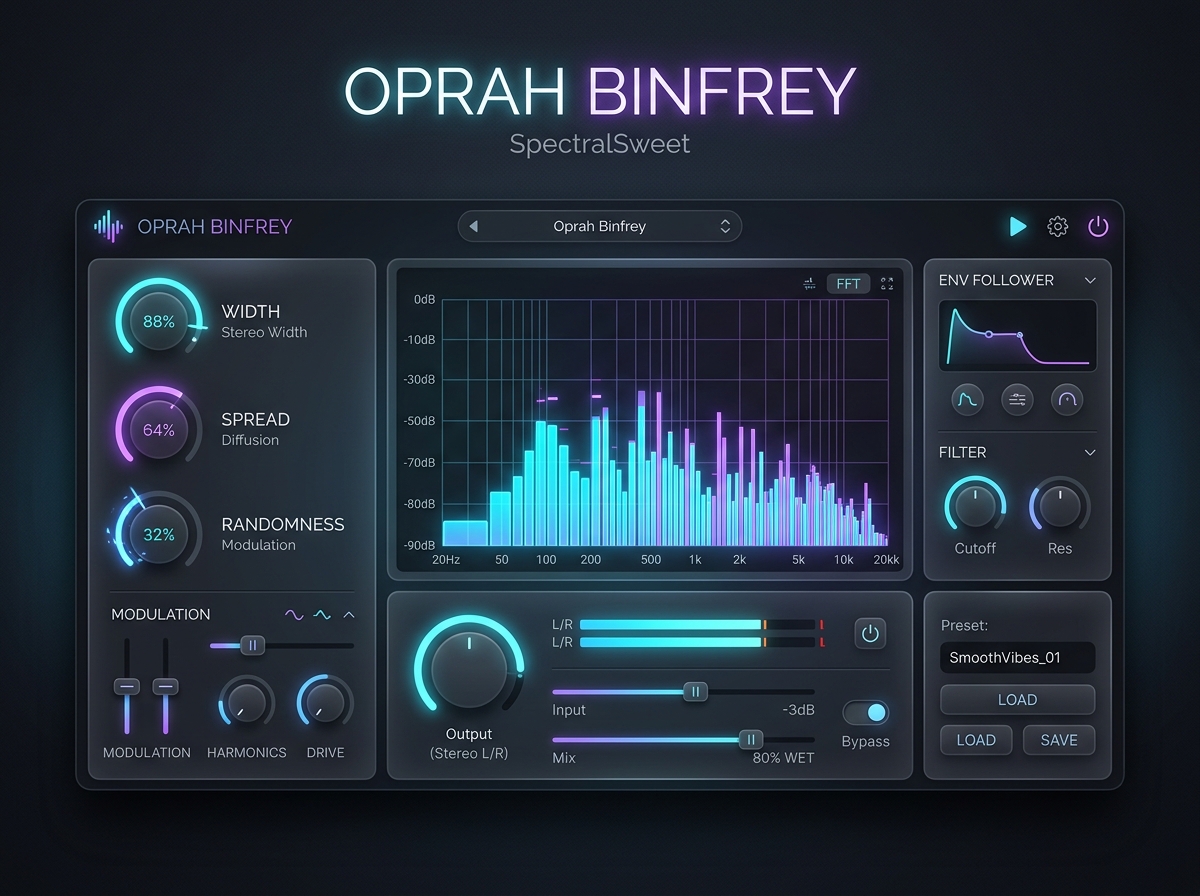Click the 1k frequency axis label
Viewport: 1200px width, 896px height.
point(695,559)
